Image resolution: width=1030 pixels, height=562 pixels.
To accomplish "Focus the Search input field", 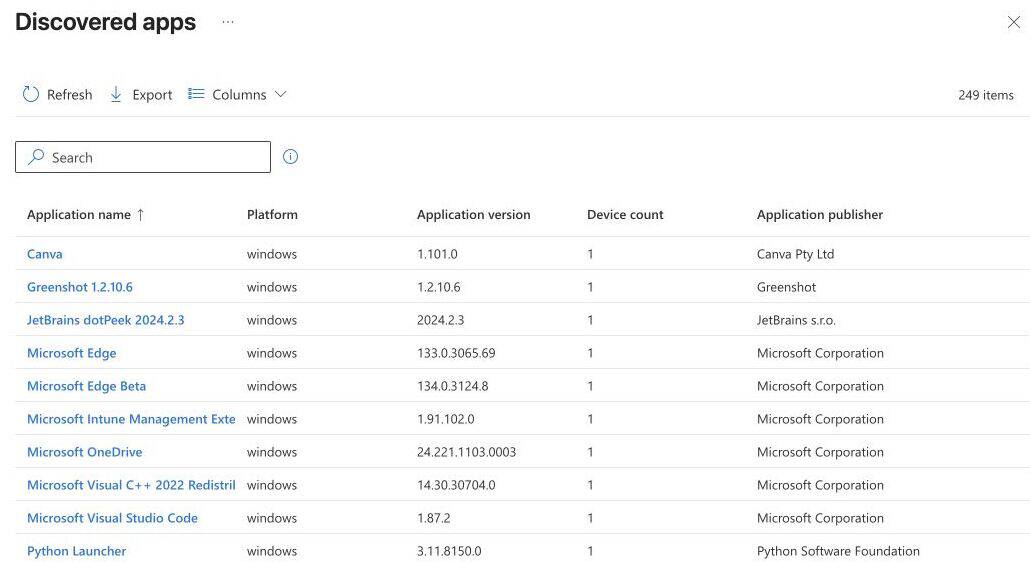I will coord(143,157).
